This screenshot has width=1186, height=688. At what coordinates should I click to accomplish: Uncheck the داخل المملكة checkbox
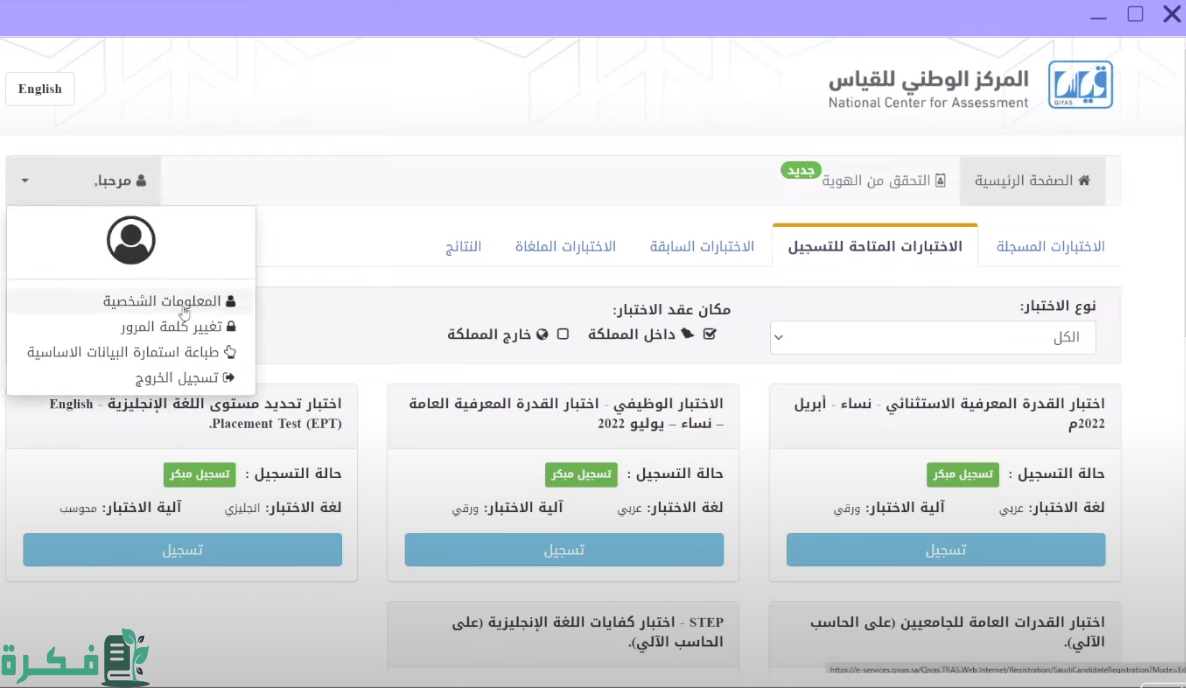coord(710,334)
